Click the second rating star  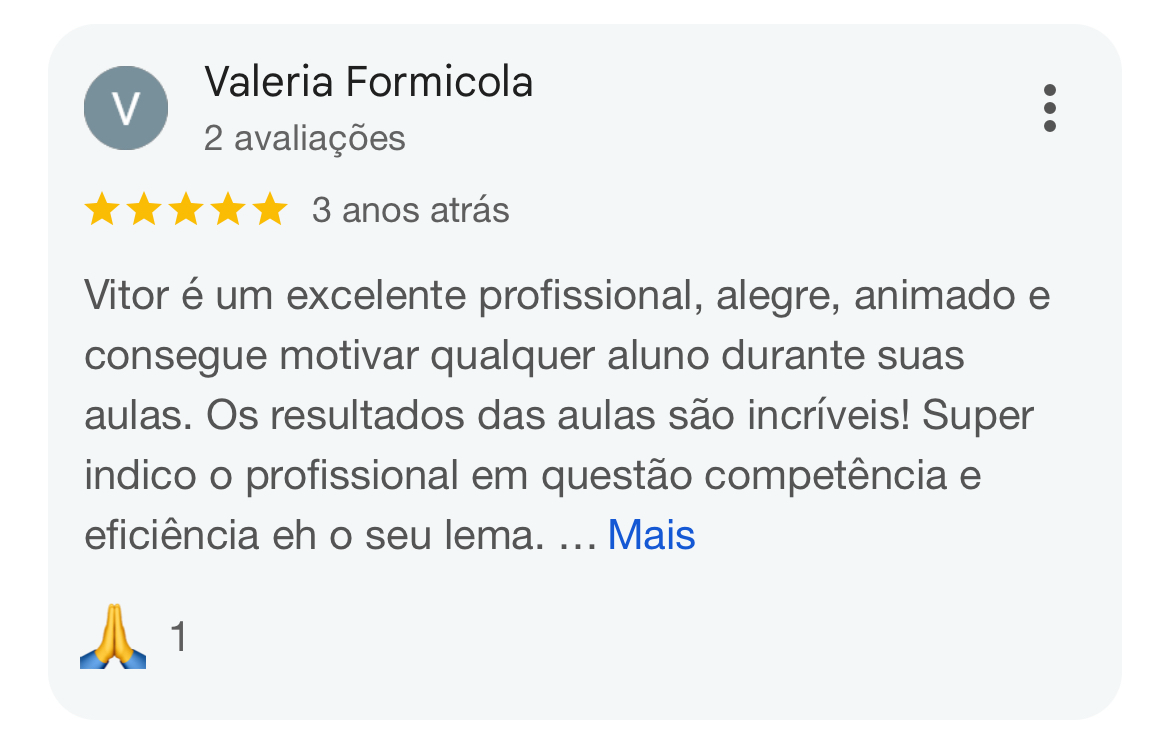(x=143, y=211)
